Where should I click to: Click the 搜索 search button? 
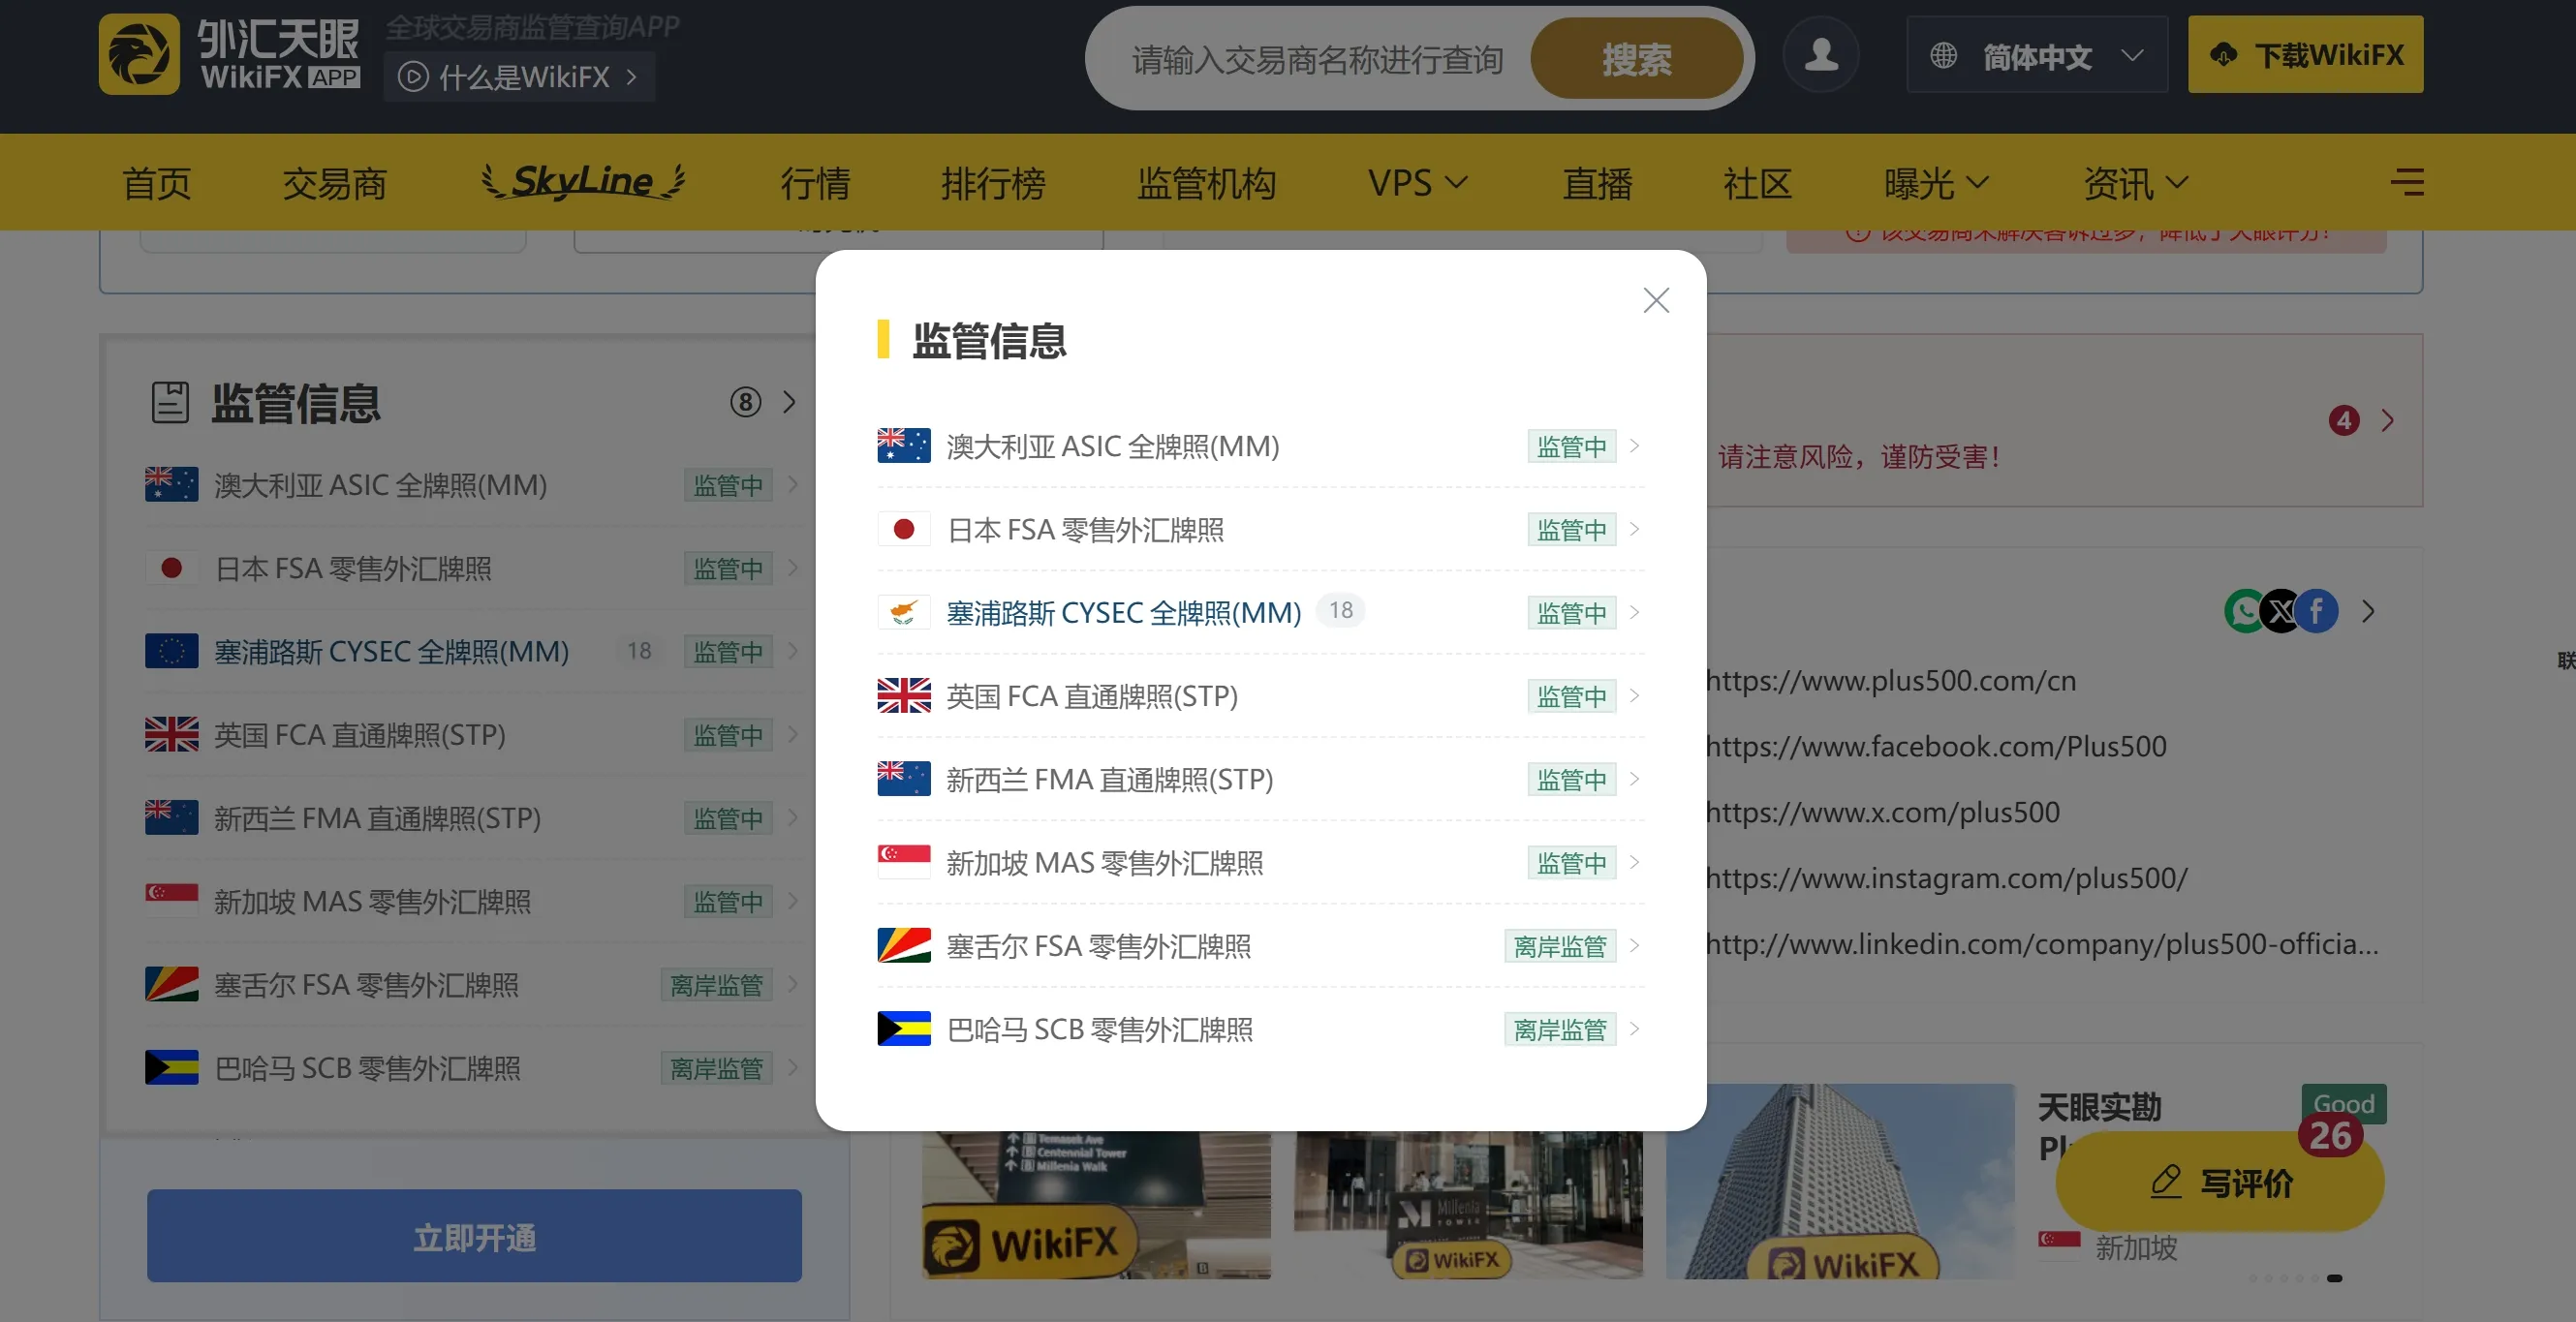click(1637, 58)
